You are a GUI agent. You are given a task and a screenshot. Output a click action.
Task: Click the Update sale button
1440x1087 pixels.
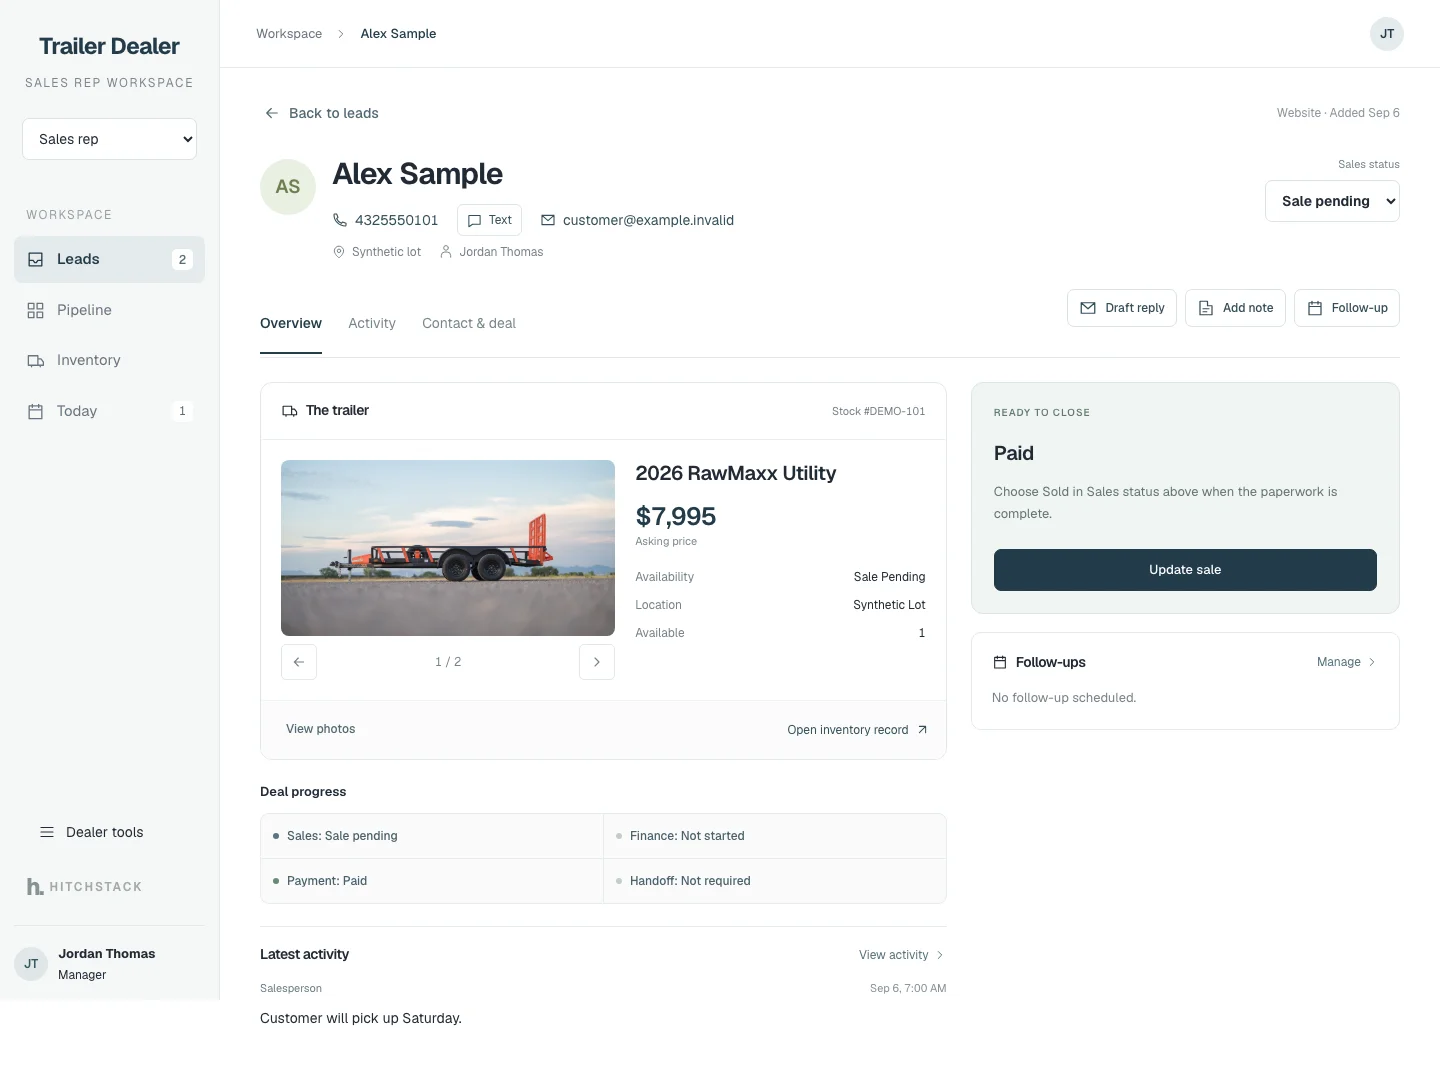pyautogui.click(x=1185, y=570)
